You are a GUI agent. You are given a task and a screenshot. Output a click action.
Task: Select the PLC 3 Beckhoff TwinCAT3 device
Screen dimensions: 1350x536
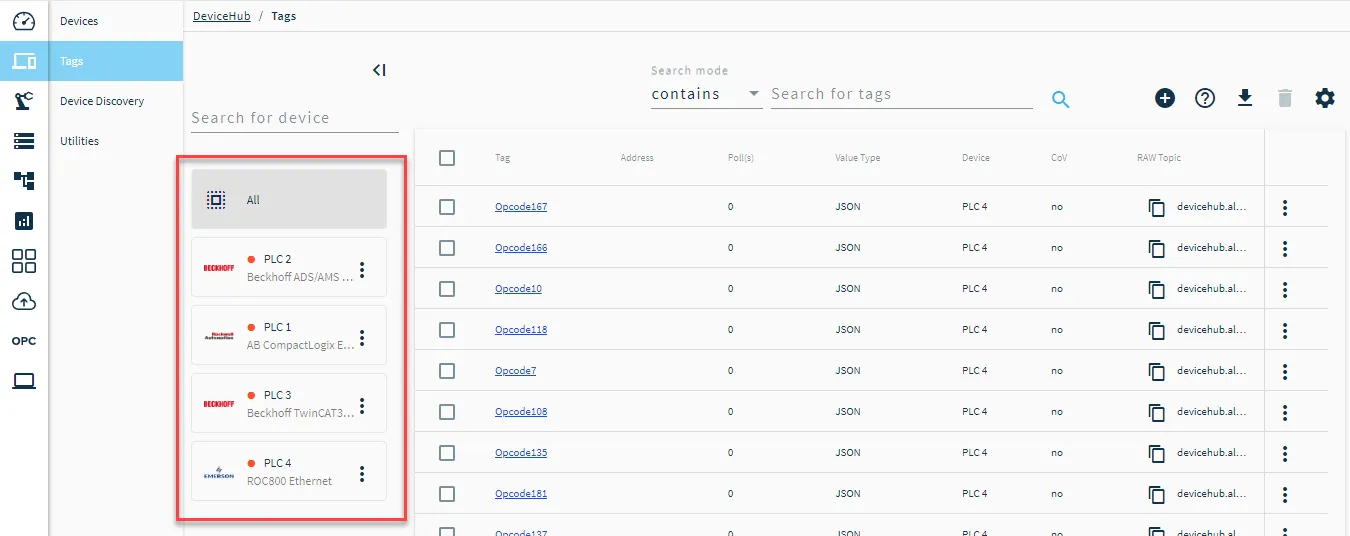coord(289,403)
